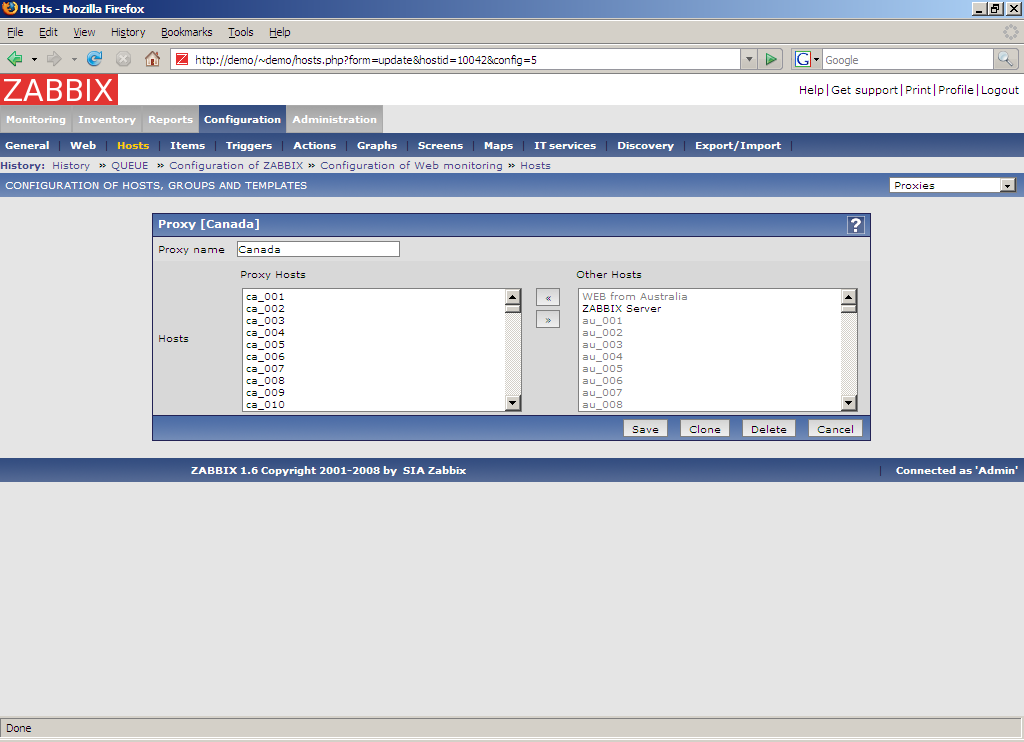Click the Print link
Image resolution: width=1024 pixels, height=742 pixels.
(x=918, y=90)
